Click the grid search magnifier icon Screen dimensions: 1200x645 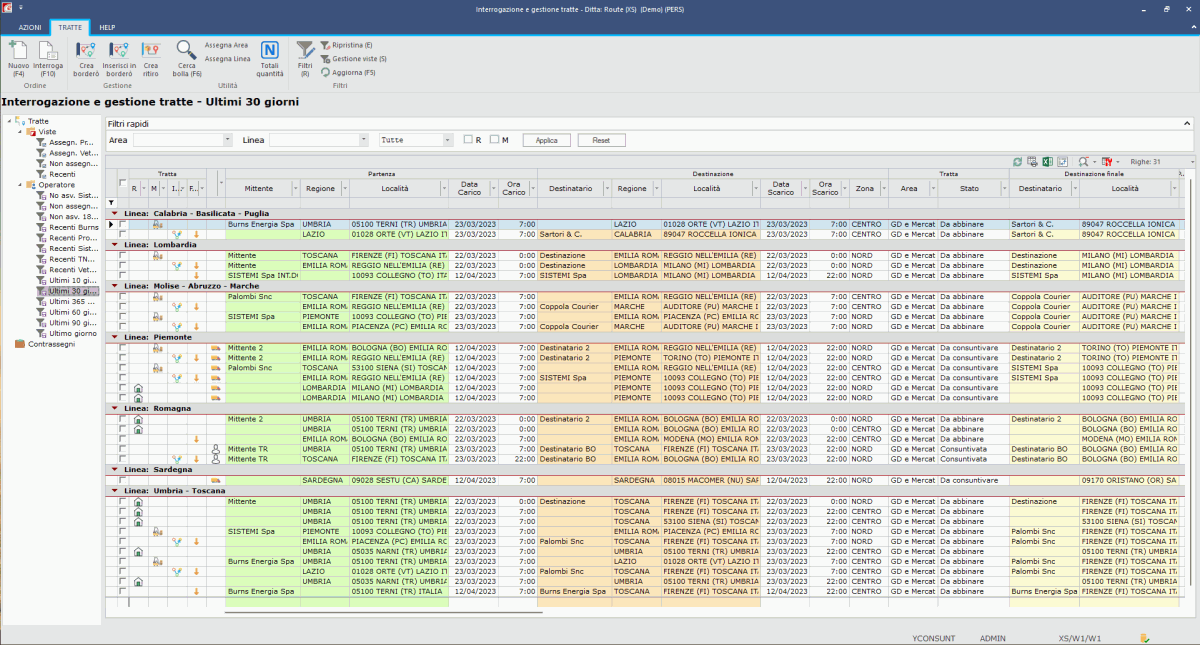click(1083, 161)
